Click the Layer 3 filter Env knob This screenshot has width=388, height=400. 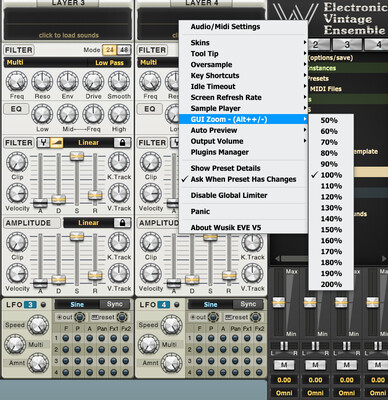68,82
